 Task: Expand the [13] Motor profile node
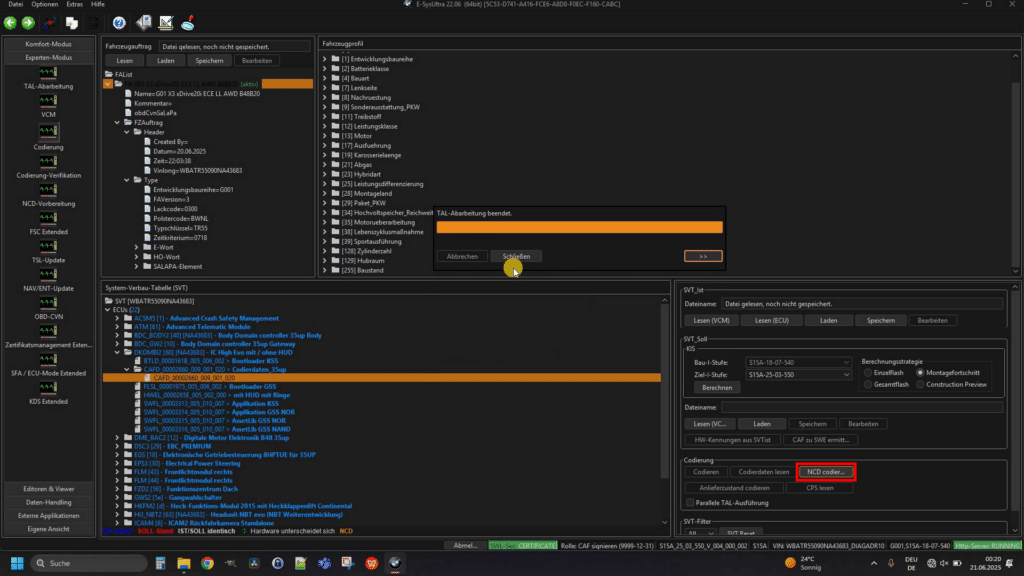coord(325,136)
